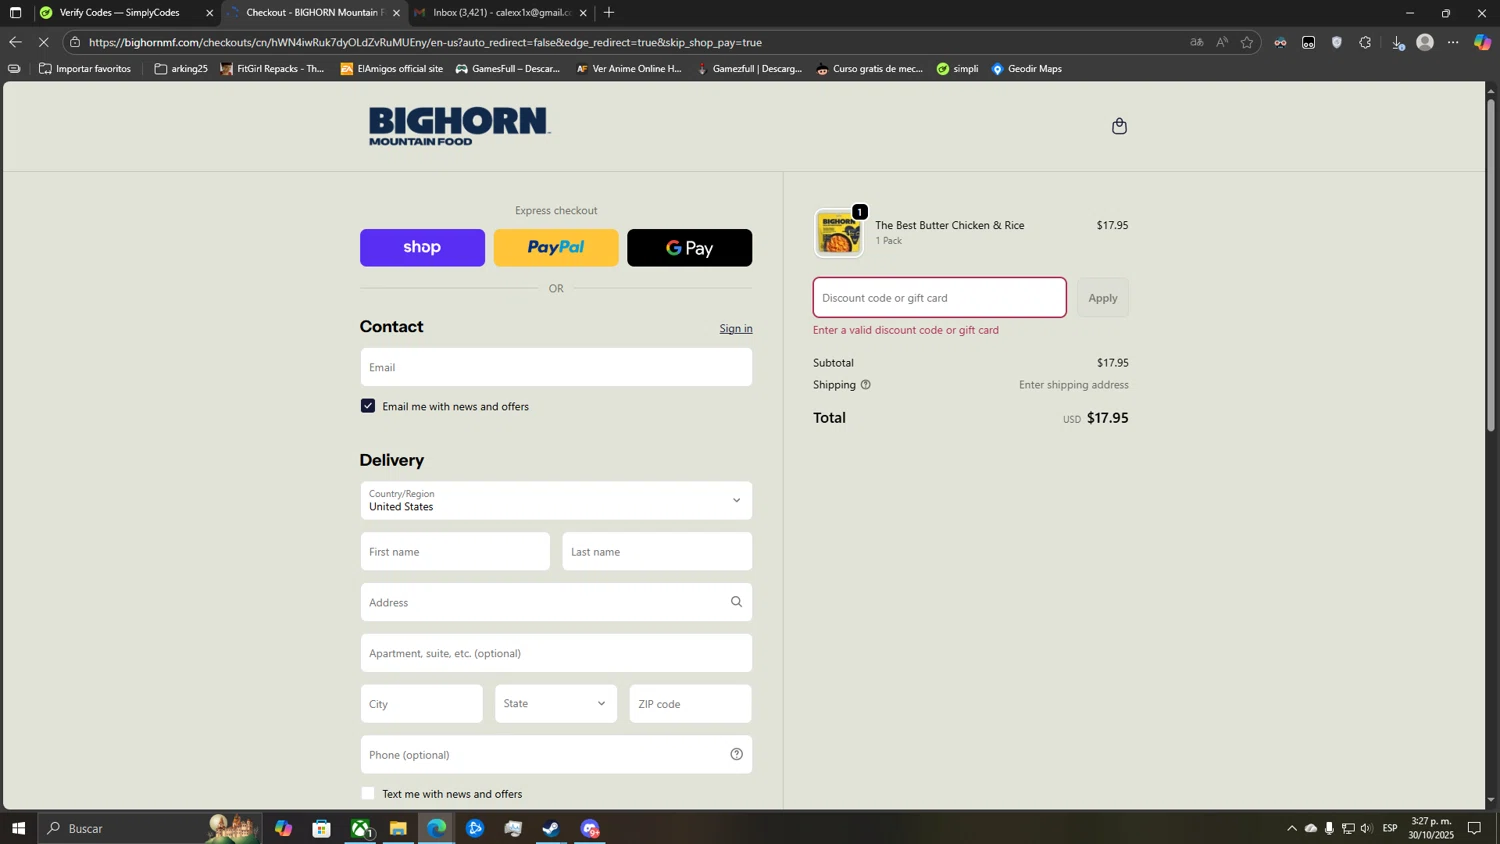Open Notifications center in system tray
The image size is (1500, 844).
pyautogui.click(x=1474, y=828)
